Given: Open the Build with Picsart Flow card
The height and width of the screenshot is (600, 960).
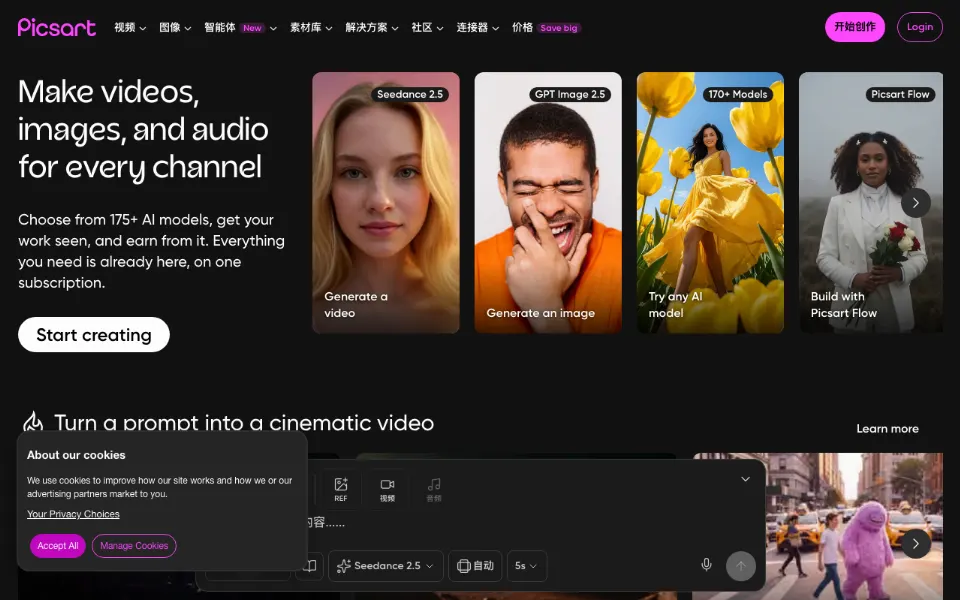Looking at the screenshot, I should (x=871, y=203).
